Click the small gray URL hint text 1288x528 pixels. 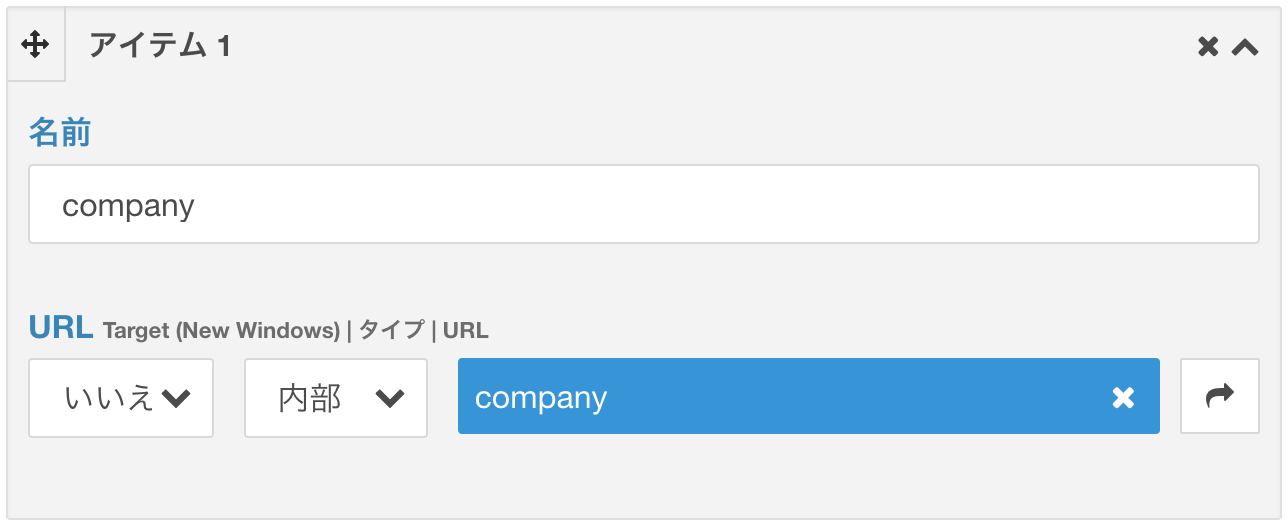pos(466,330)
